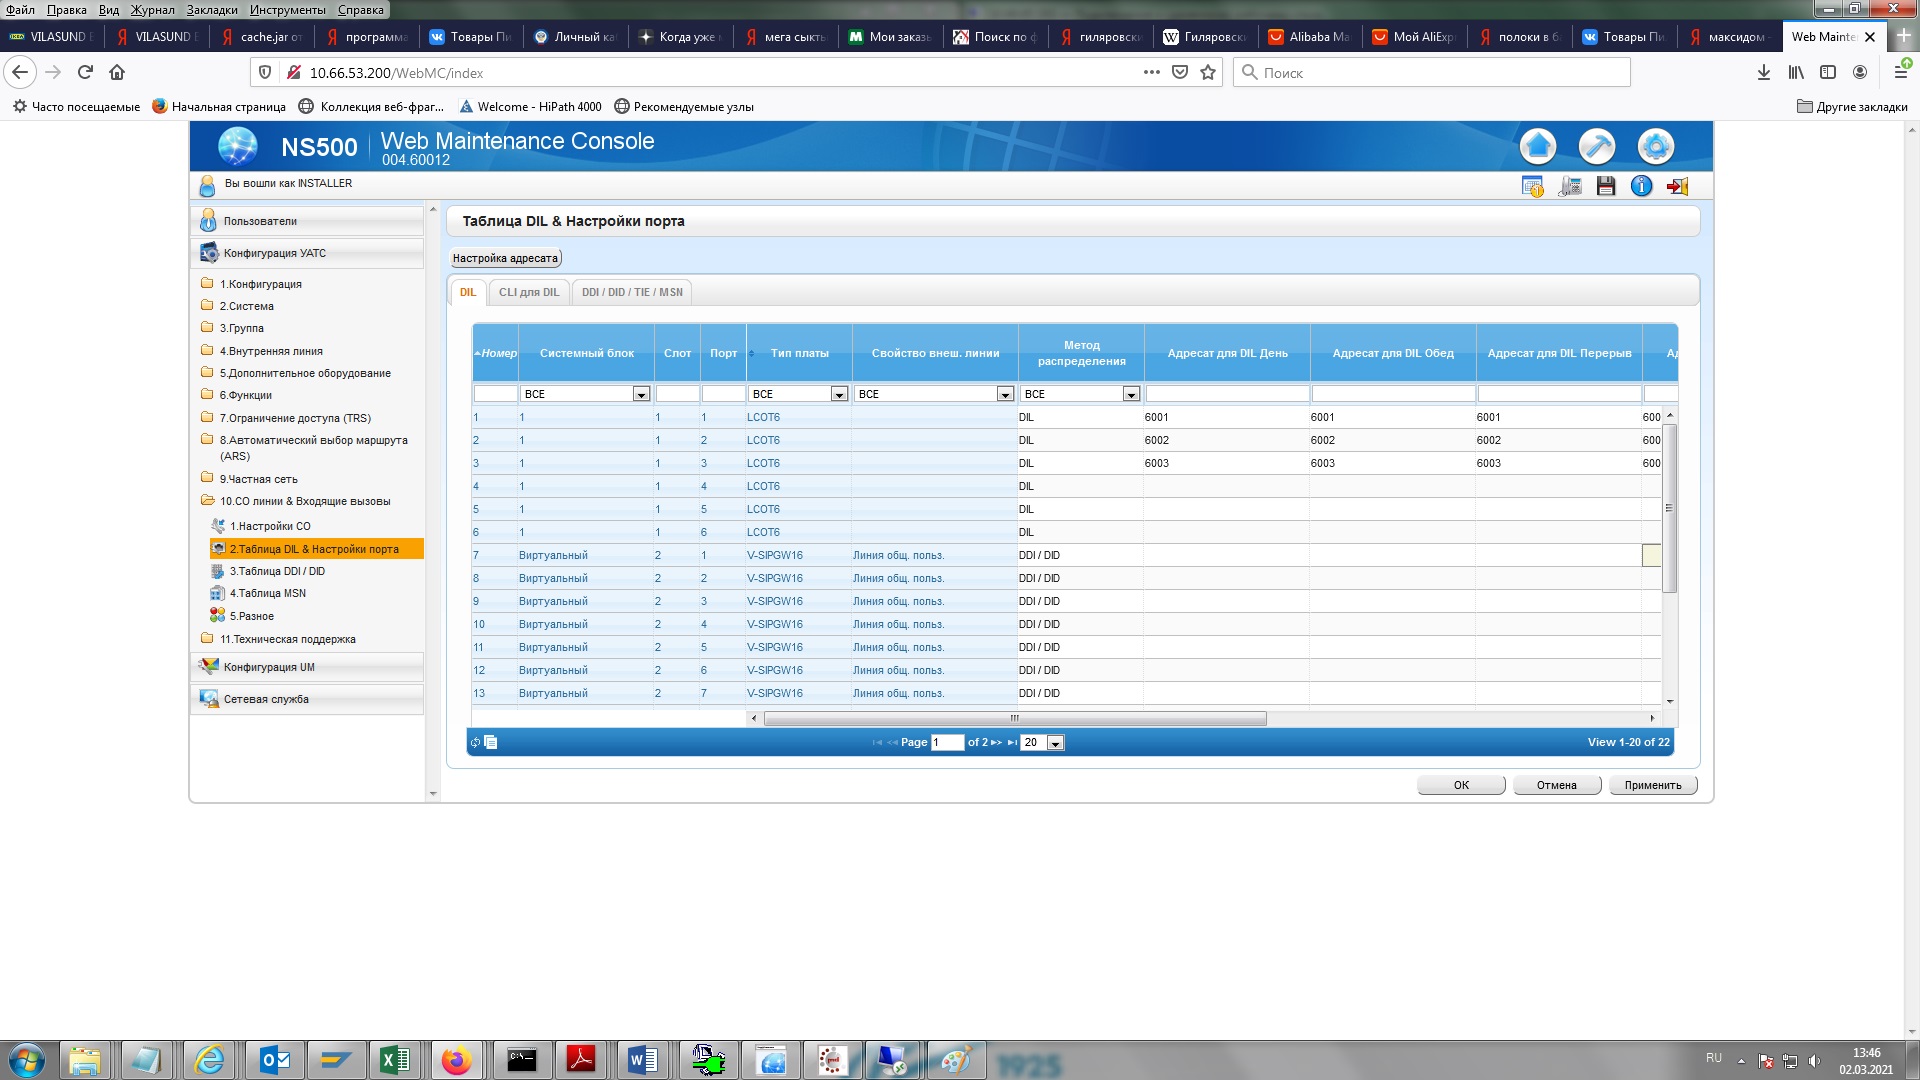Expand the 3.Группа folder

coord(242,328)
